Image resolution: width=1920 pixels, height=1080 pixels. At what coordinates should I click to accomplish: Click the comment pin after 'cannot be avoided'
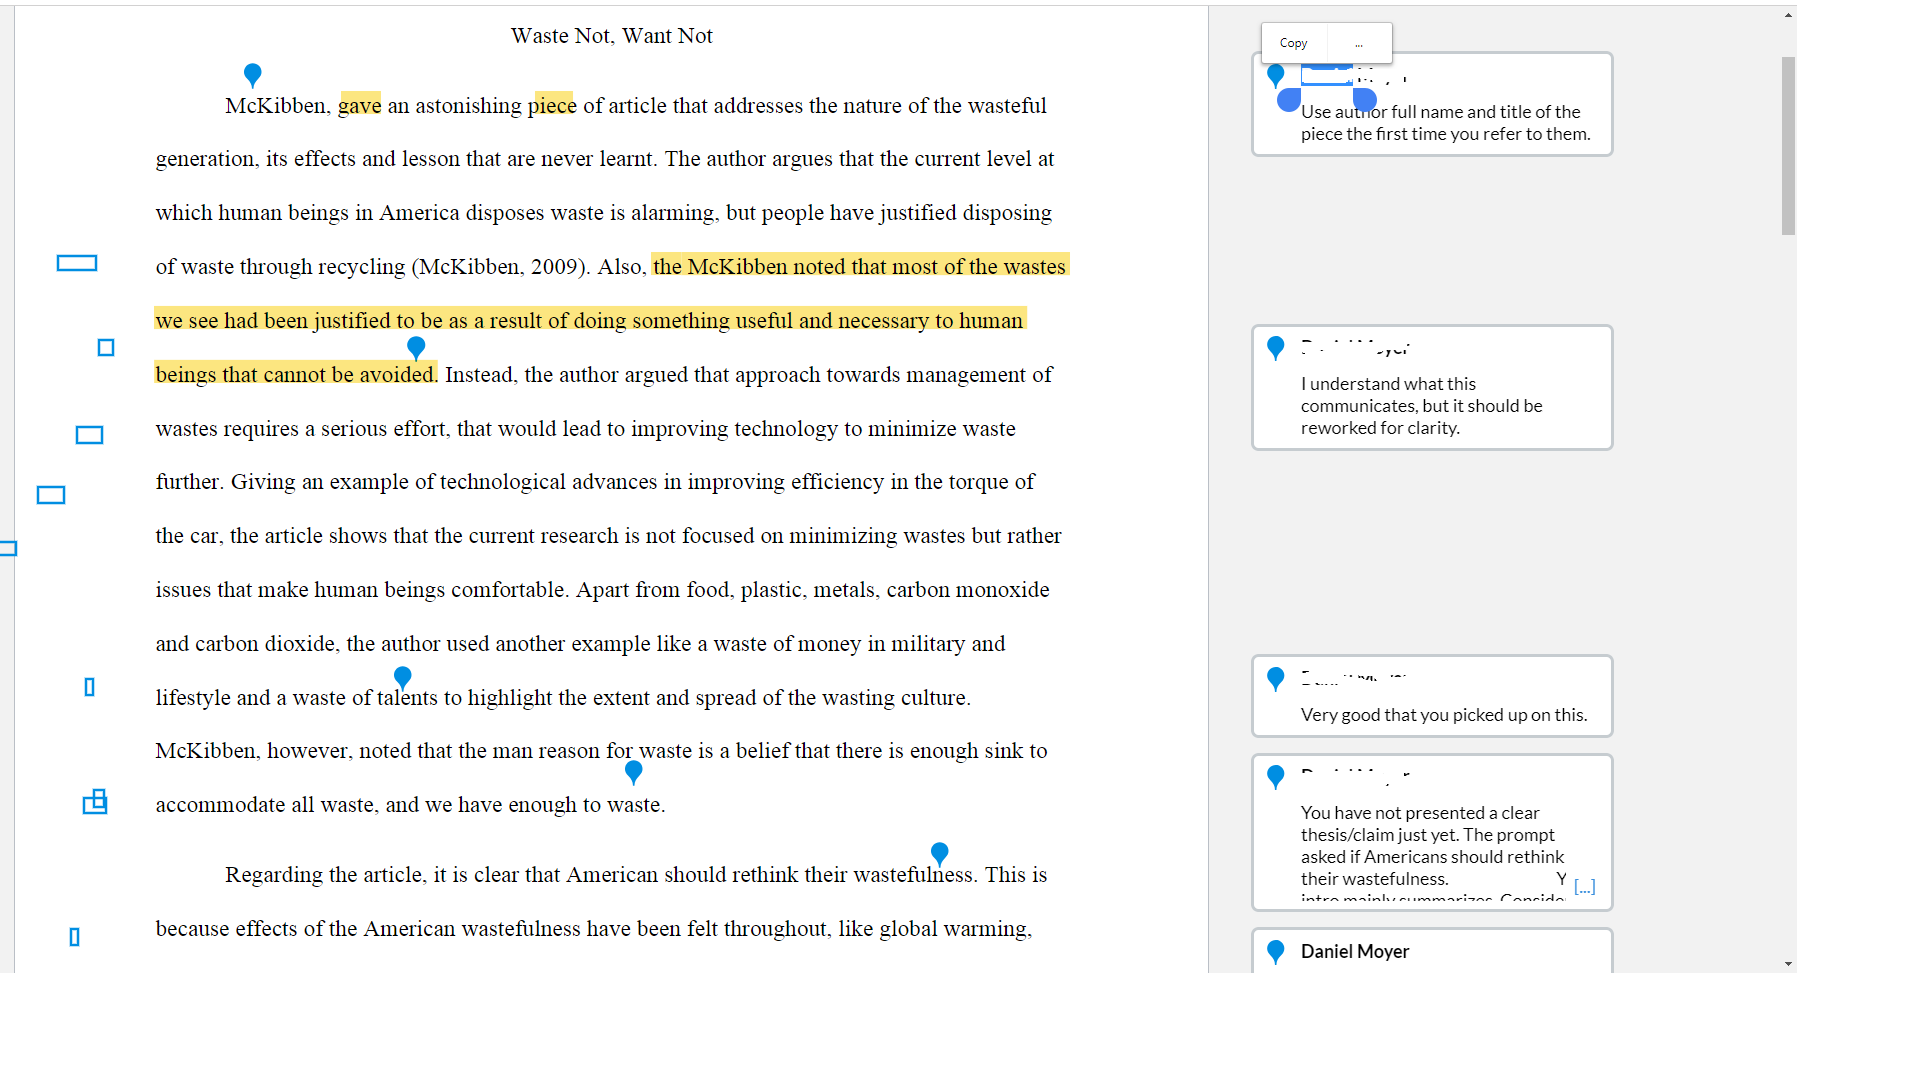coord(416,348)
